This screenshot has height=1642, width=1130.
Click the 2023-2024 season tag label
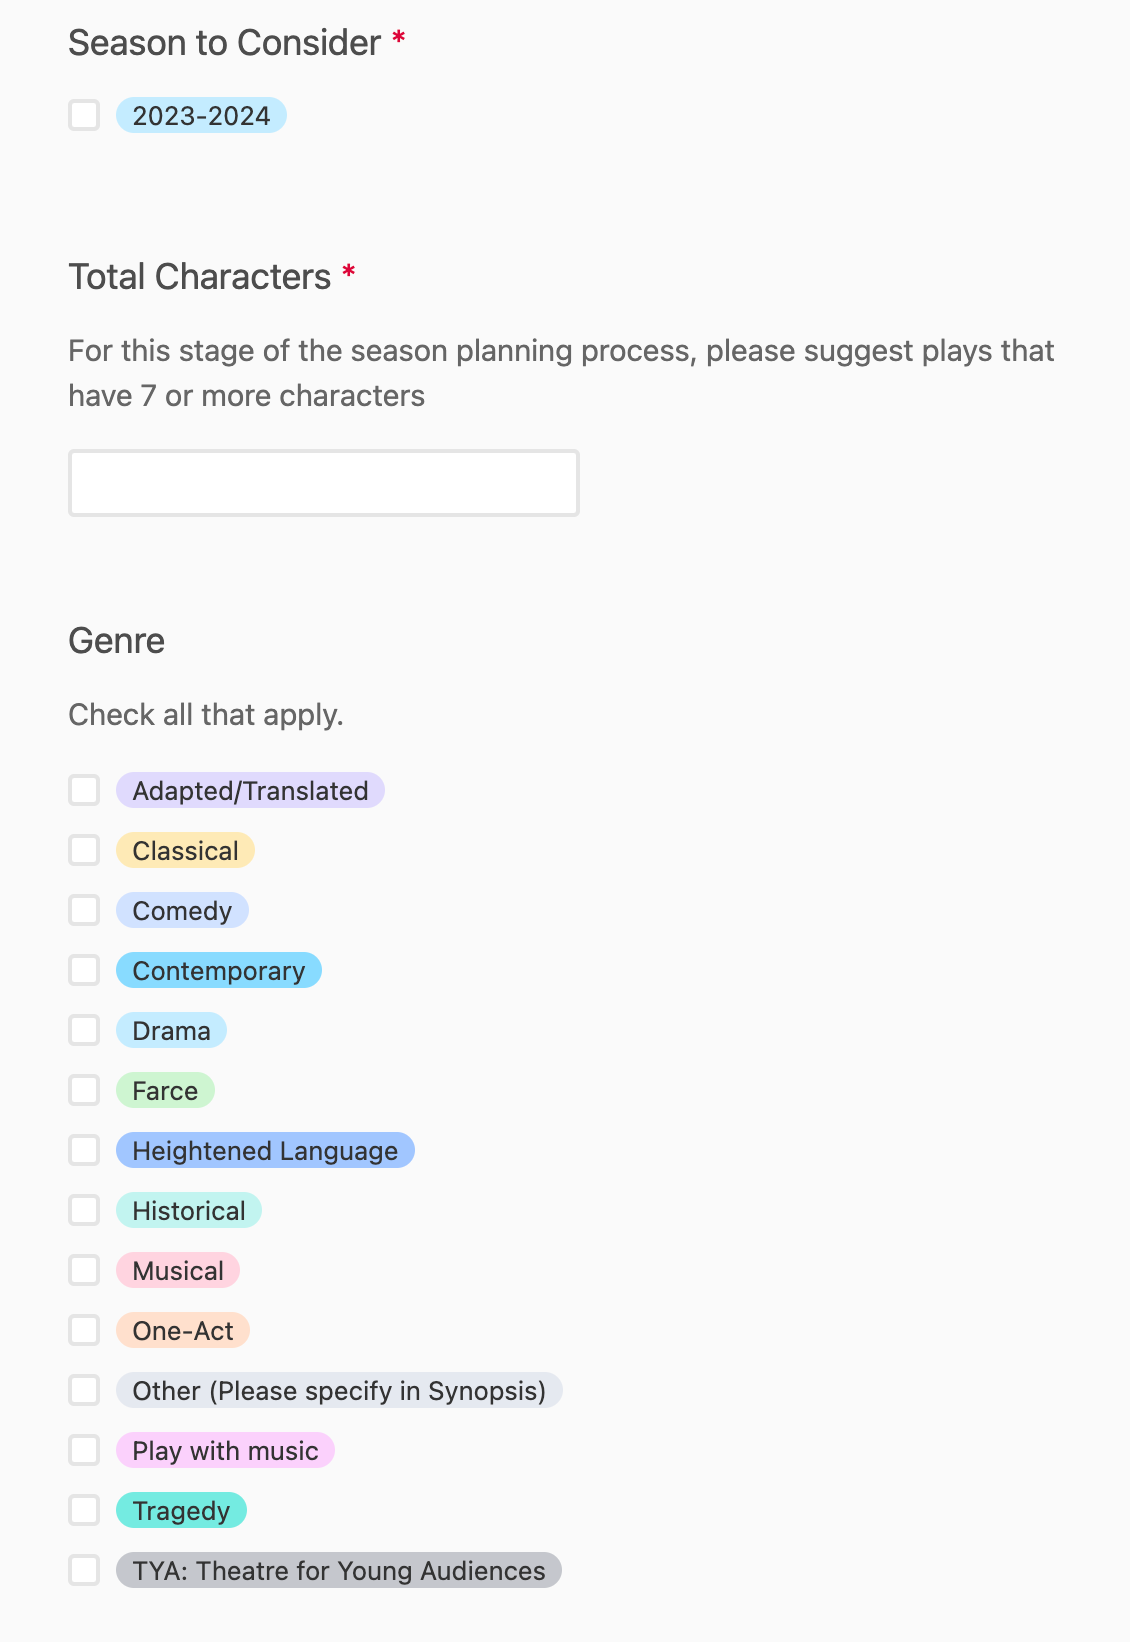coord(201,116)
